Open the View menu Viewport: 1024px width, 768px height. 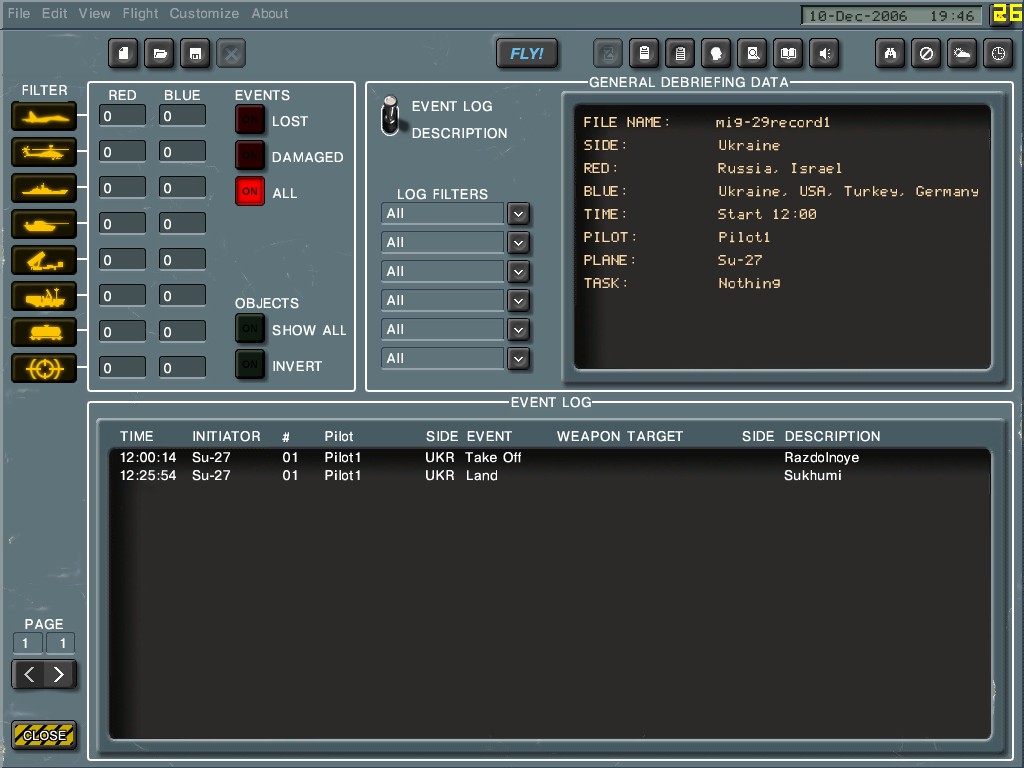[95, 13]
